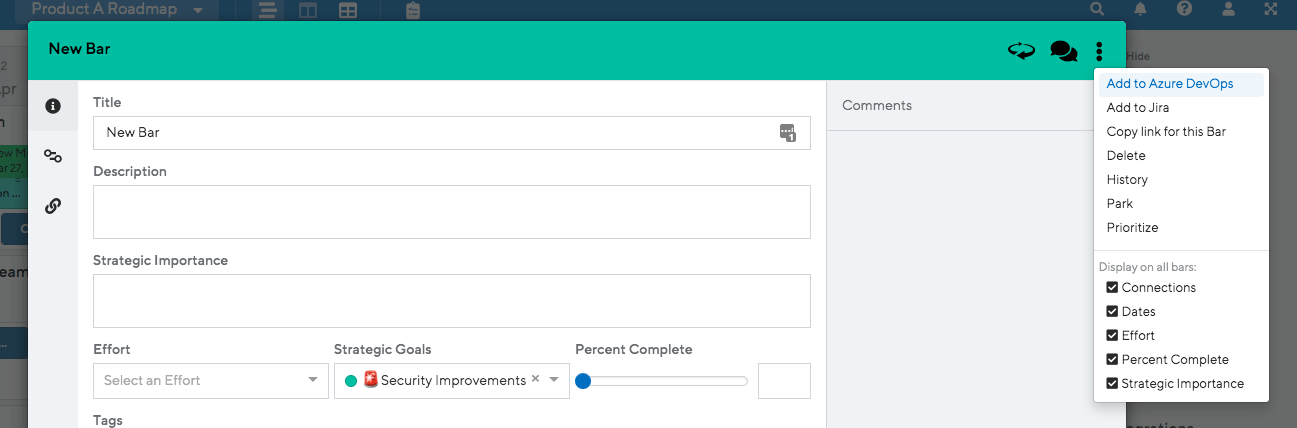This screenshot has height=428, width=1297.
Task: Uncheck the Connections checkbox
Action: tap(1112, 287)
